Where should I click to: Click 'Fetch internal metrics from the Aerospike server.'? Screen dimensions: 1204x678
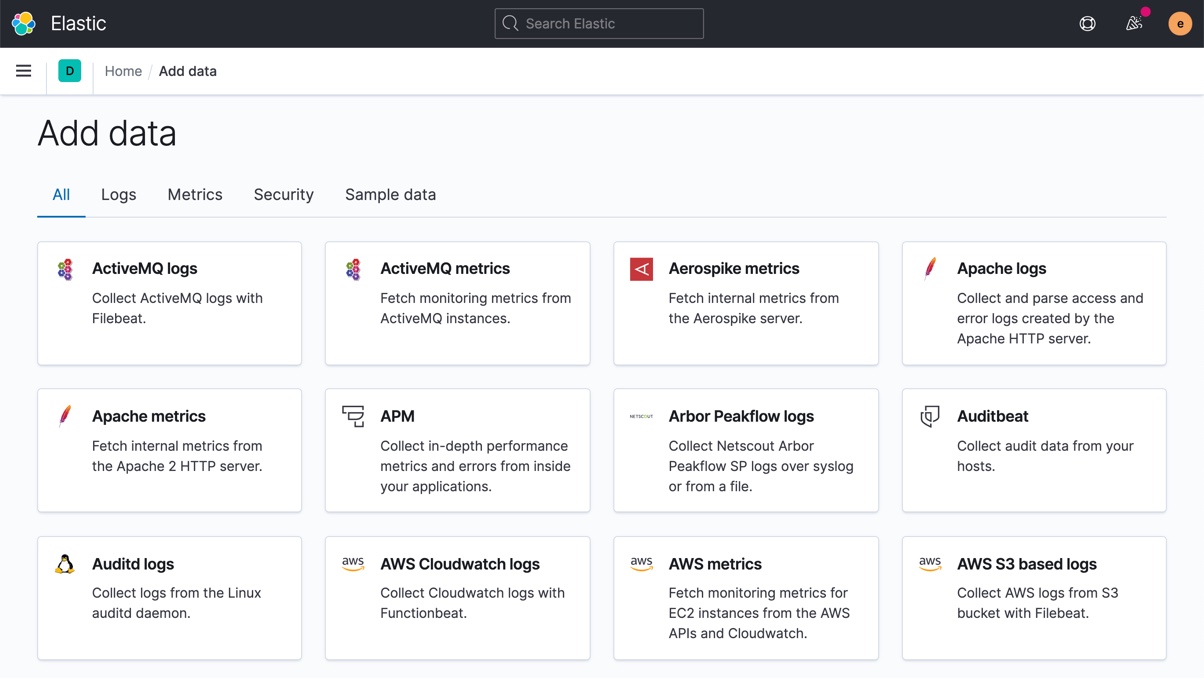(754, 308)
